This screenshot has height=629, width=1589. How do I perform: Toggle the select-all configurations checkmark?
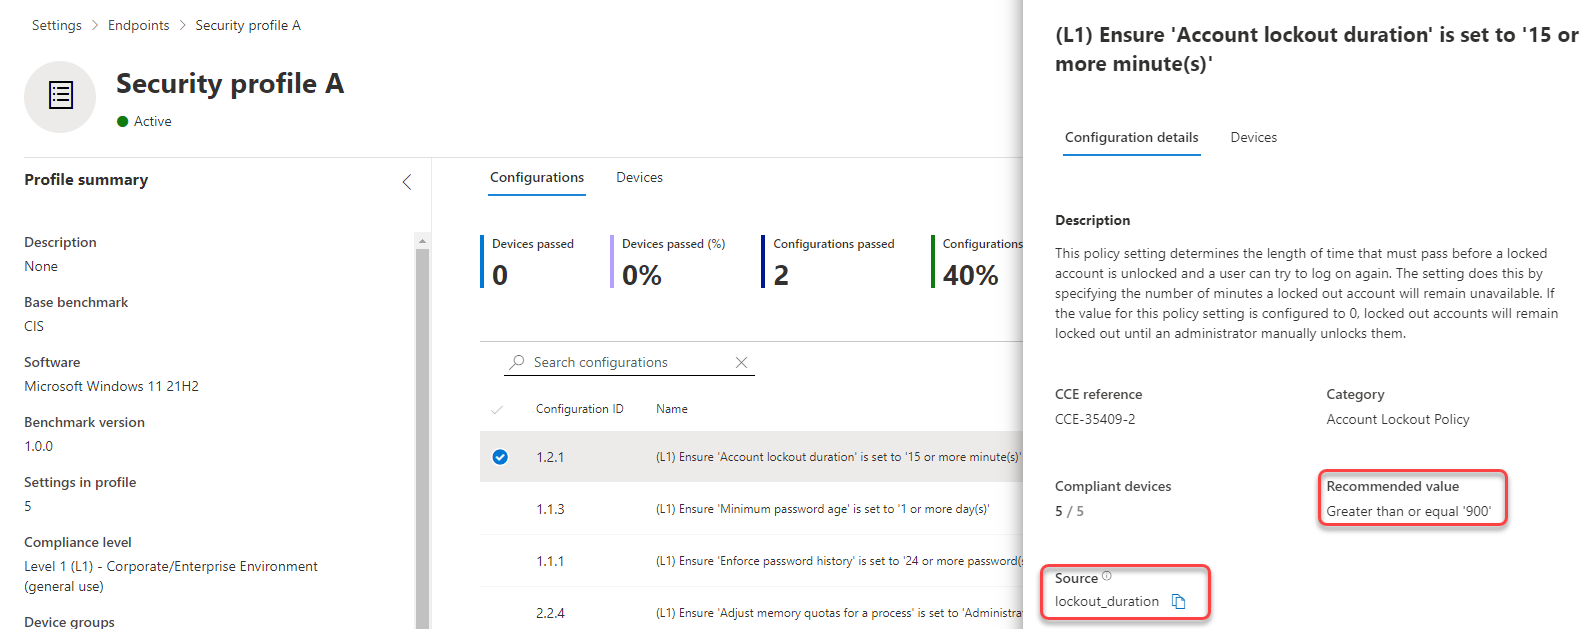(x=497, y=410)
